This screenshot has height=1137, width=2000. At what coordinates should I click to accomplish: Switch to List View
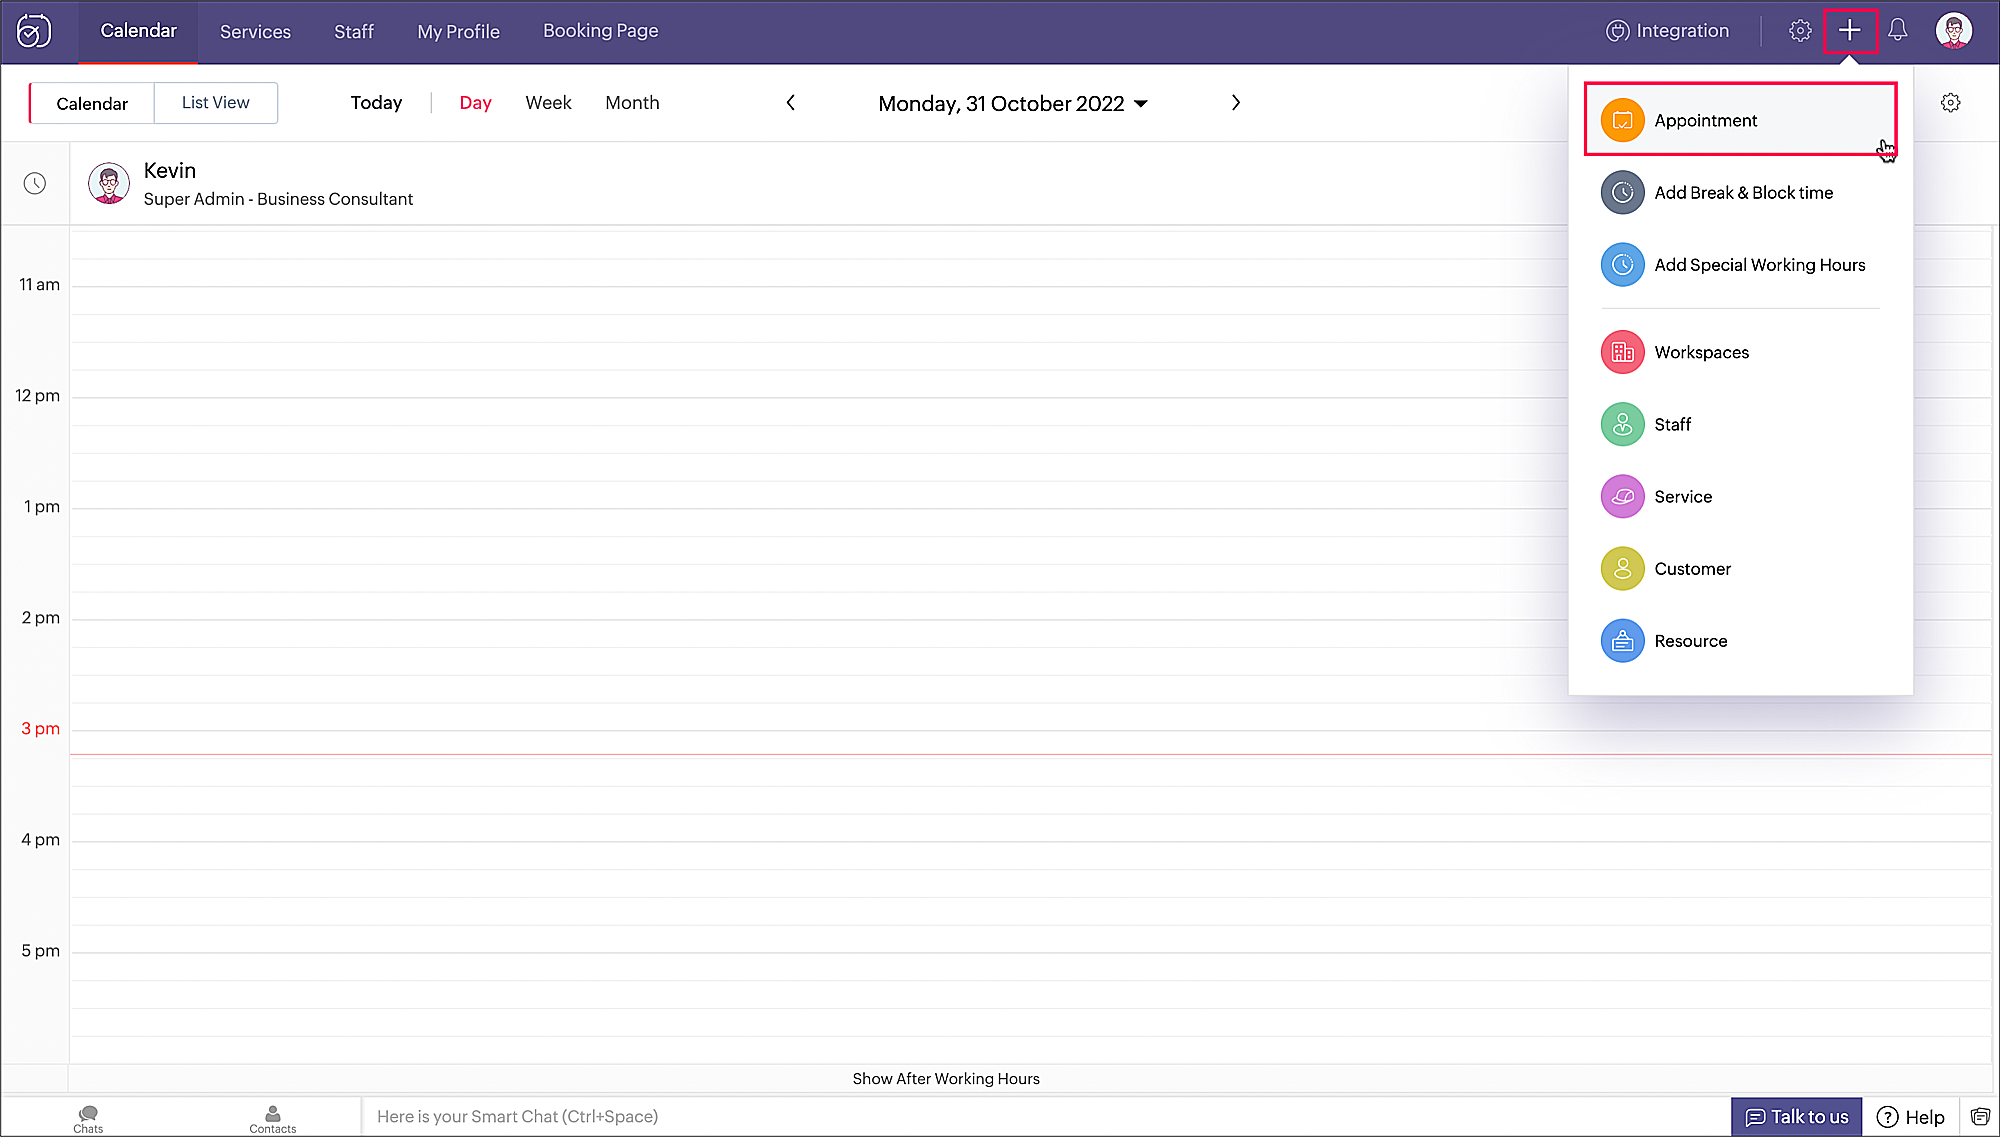[215, 103]
